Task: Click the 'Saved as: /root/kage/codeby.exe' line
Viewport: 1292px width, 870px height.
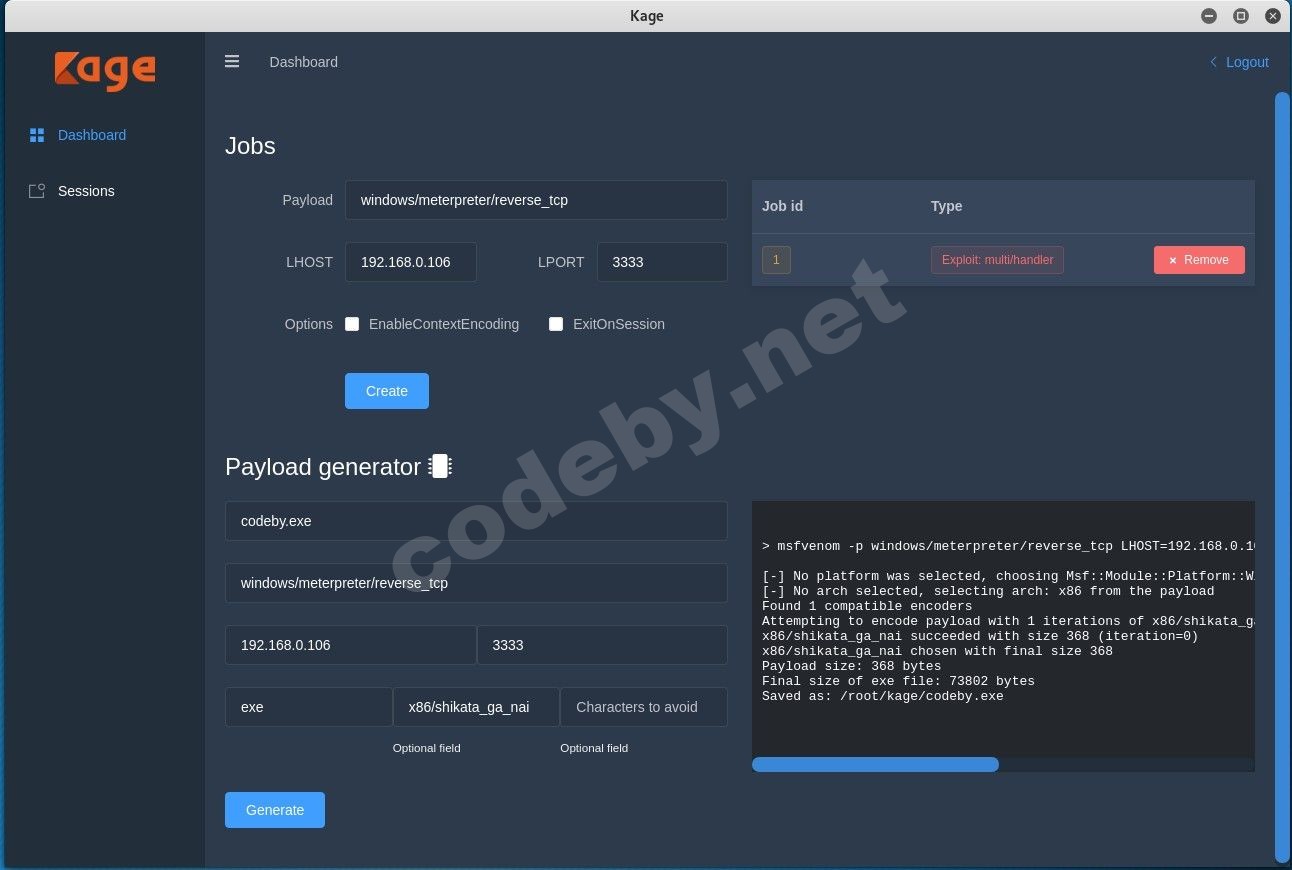Action: point(882,696)
